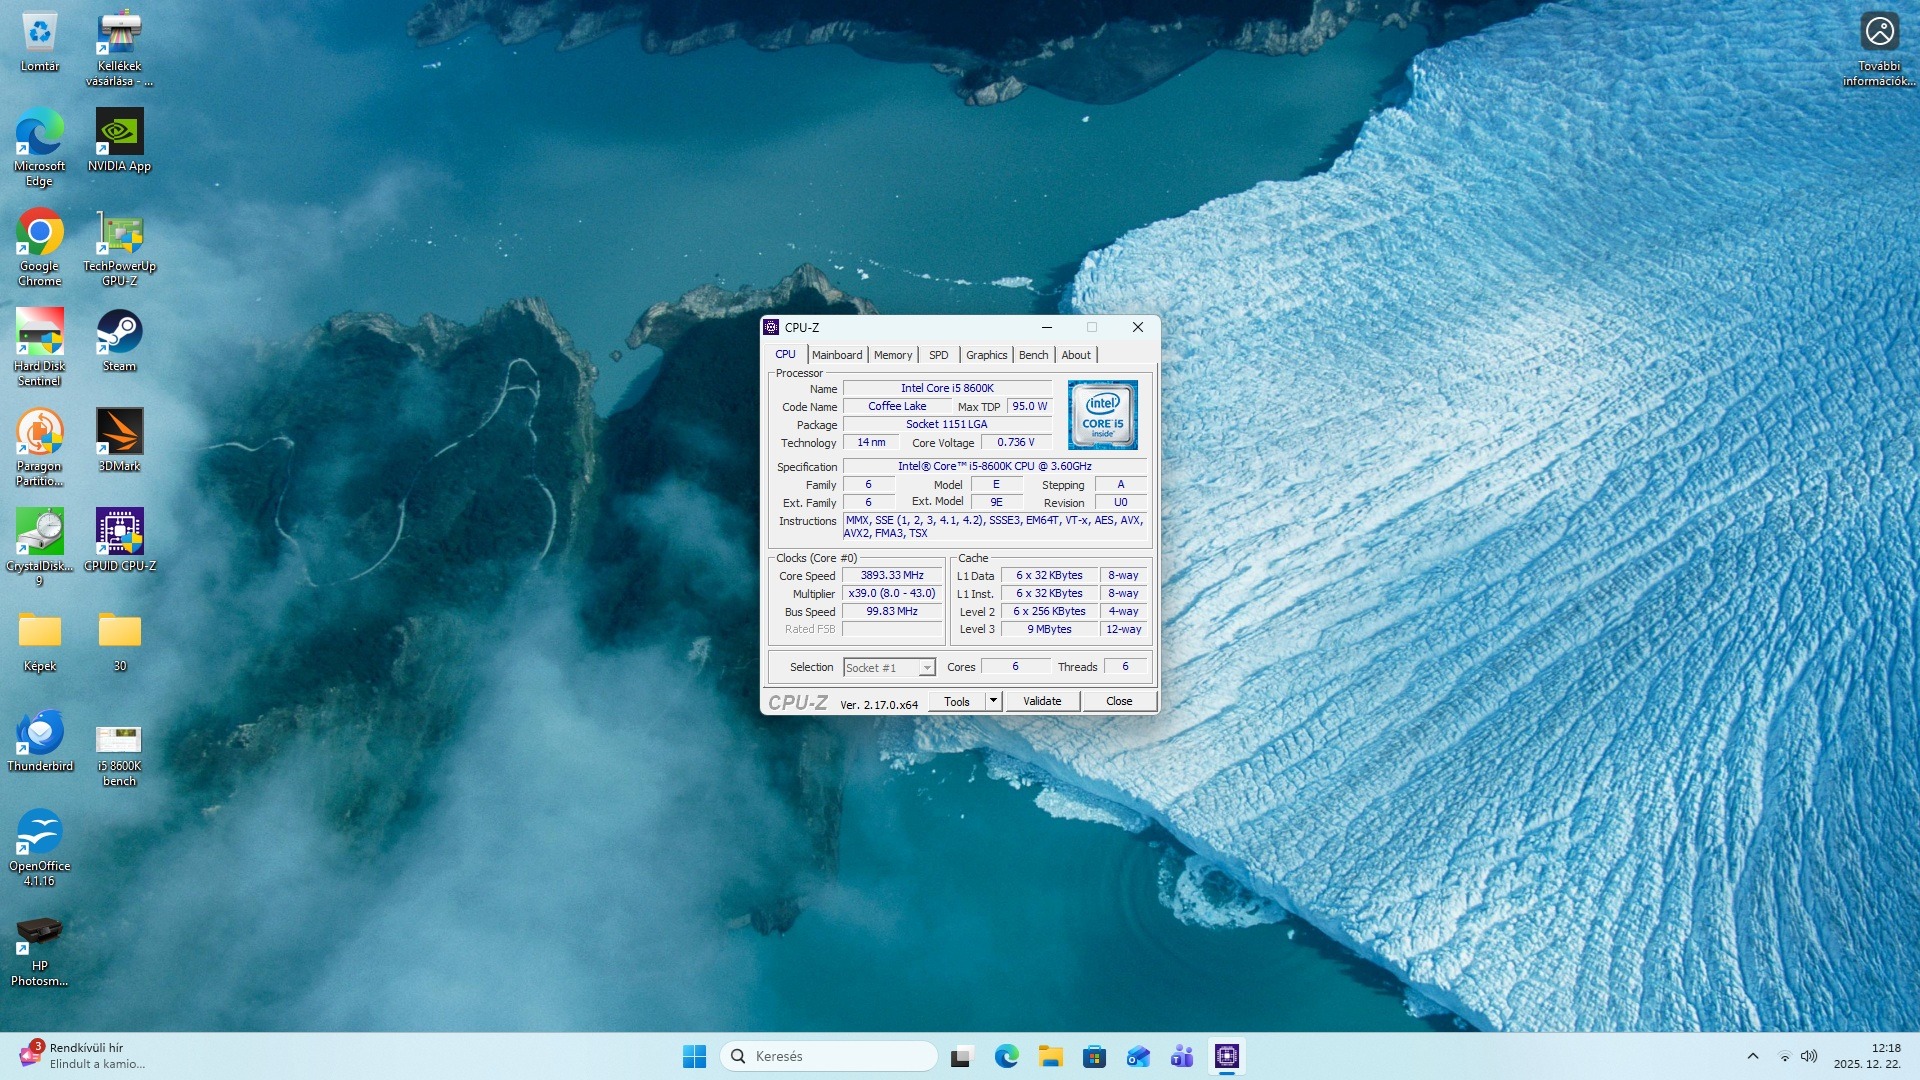Launch Steam from the desktop
This screenshot has height=1080, width=1920.
[119, 333]
